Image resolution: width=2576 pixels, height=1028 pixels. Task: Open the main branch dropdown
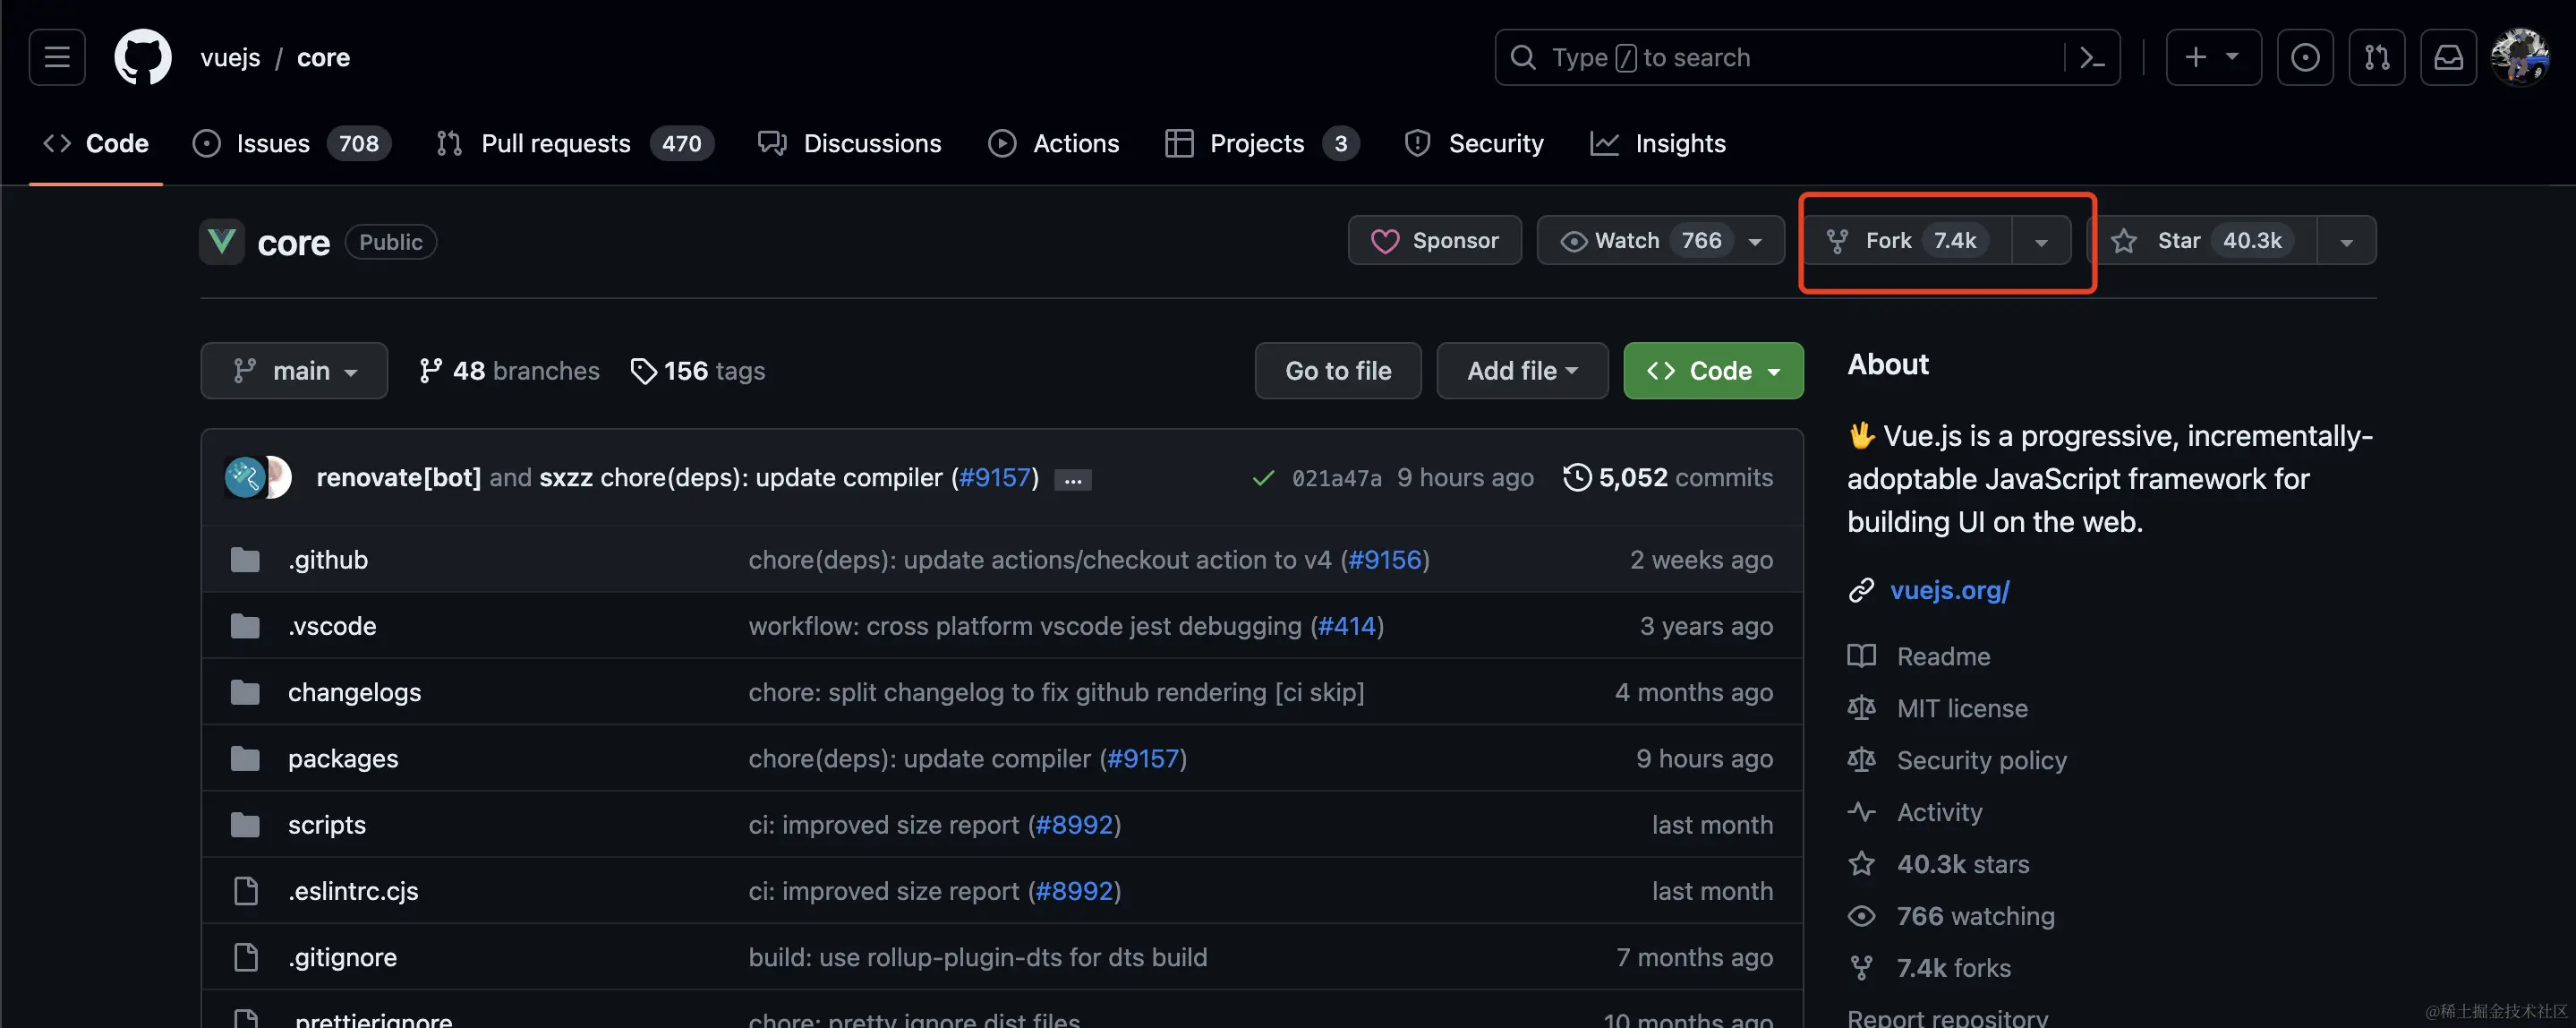click(x=294, y=371)
